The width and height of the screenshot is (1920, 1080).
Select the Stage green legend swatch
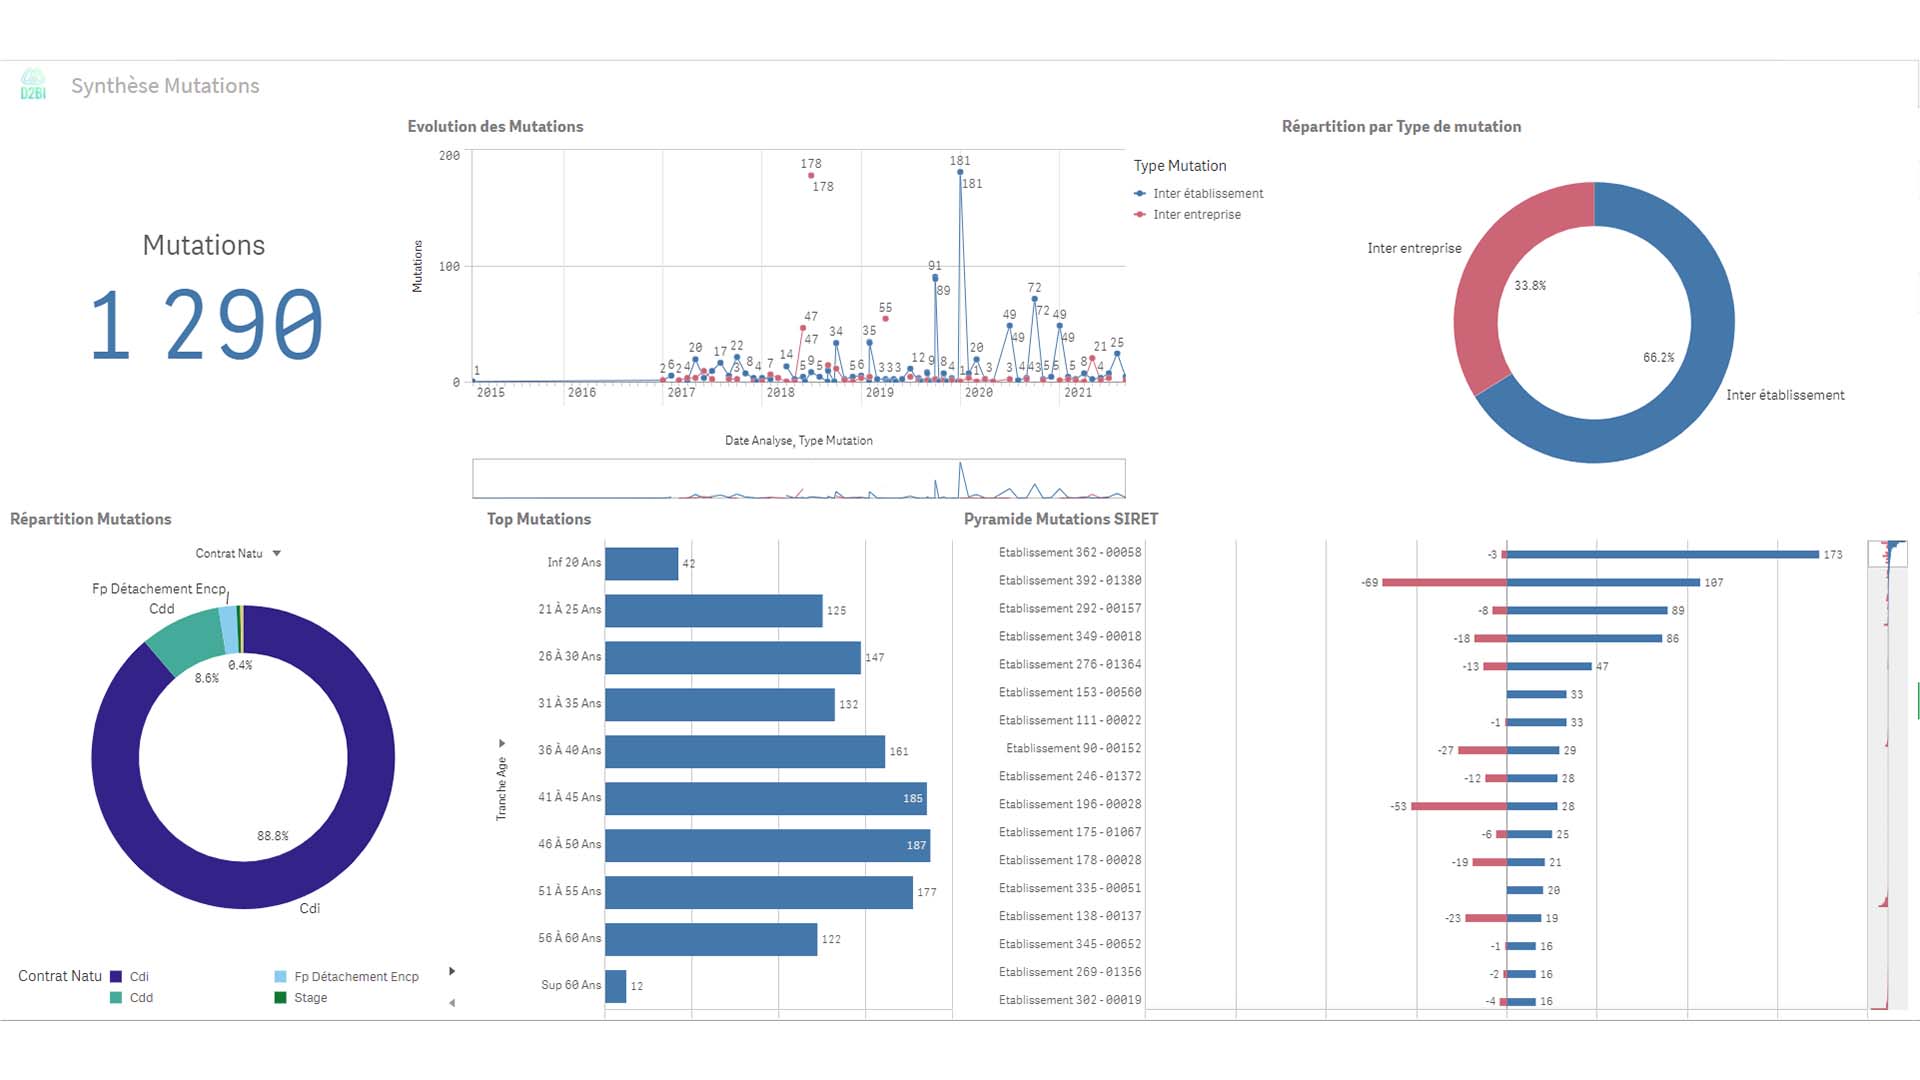pos(281,998)
